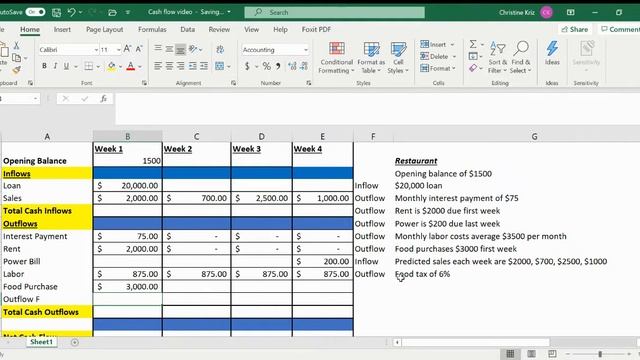Screen dimensions: 640x360
Task: Click the Bottom Align icon
Action: click(180, 49)
